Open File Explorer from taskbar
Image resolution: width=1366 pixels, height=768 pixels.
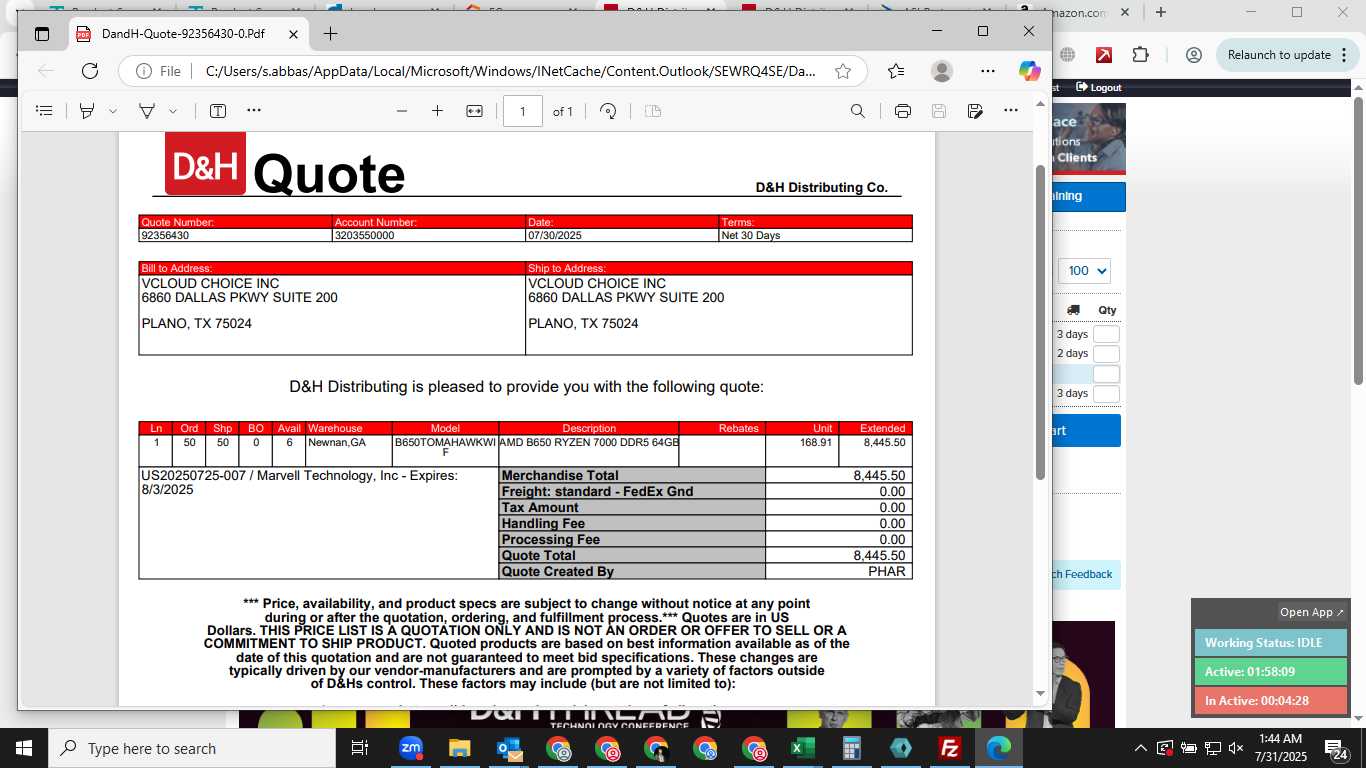point(459,748)
